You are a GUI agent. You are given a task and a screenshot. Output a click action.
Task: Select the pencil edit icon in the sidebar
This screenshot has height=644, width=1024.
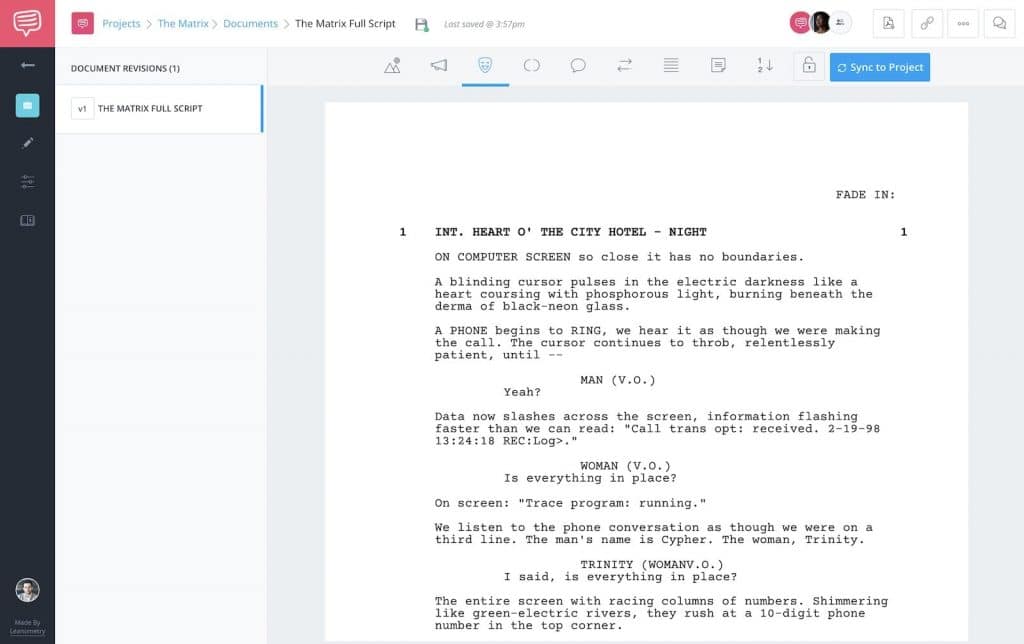coord(27,143)
